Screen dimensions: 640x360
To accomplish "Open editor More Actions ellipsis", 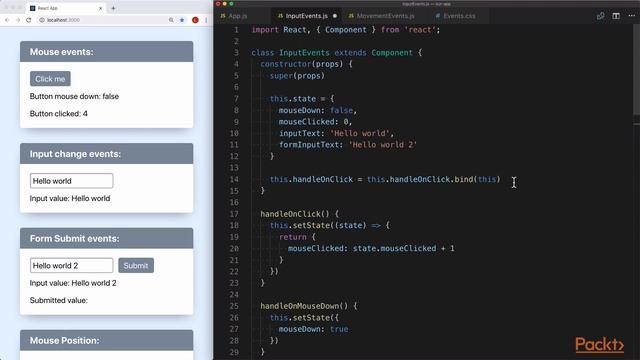I will (x=631, y=16).
